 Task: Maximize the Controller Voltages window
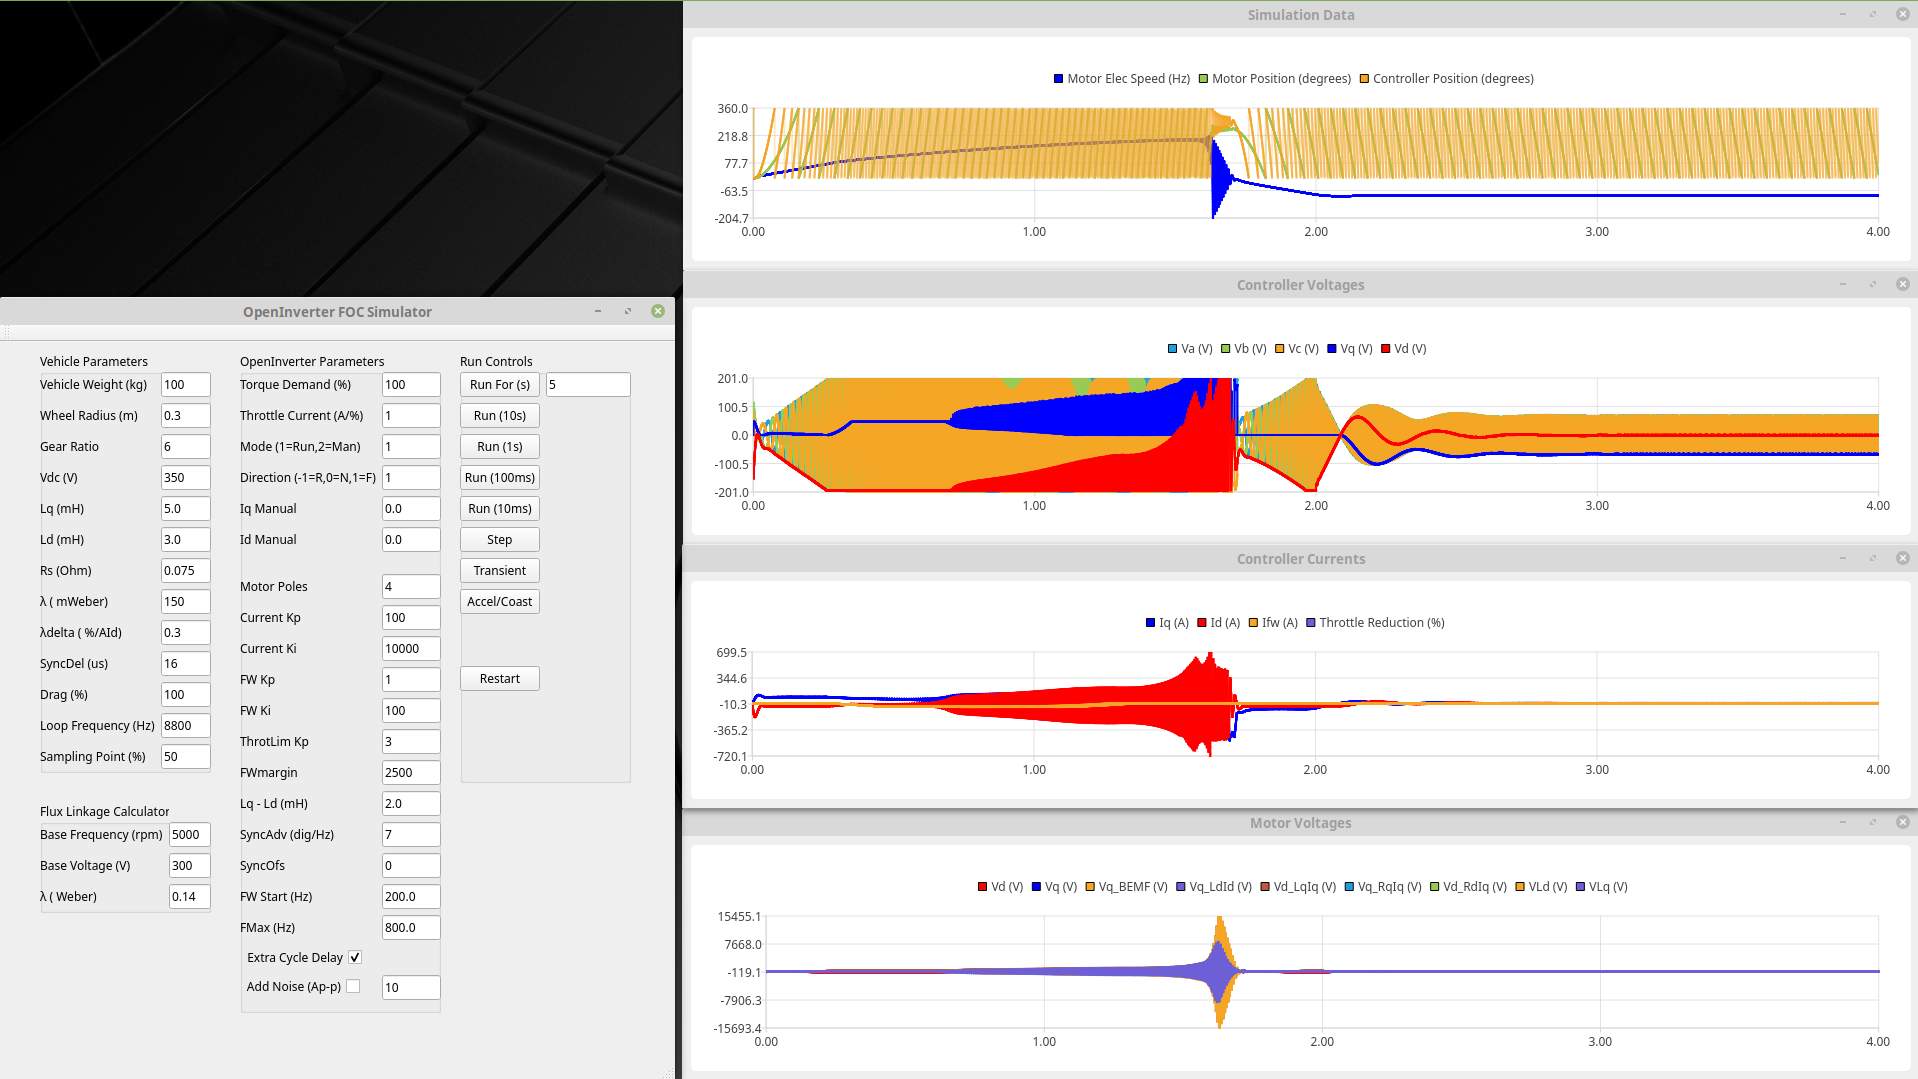pyautogui.click(x=1872, y=284)
